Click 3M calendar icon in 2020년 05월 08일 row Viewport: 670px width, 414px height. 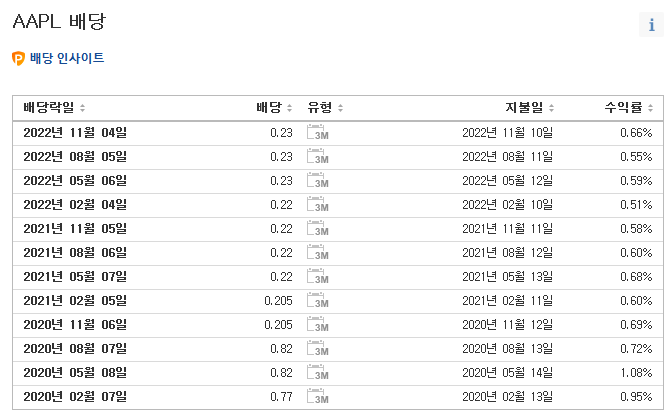317,372
